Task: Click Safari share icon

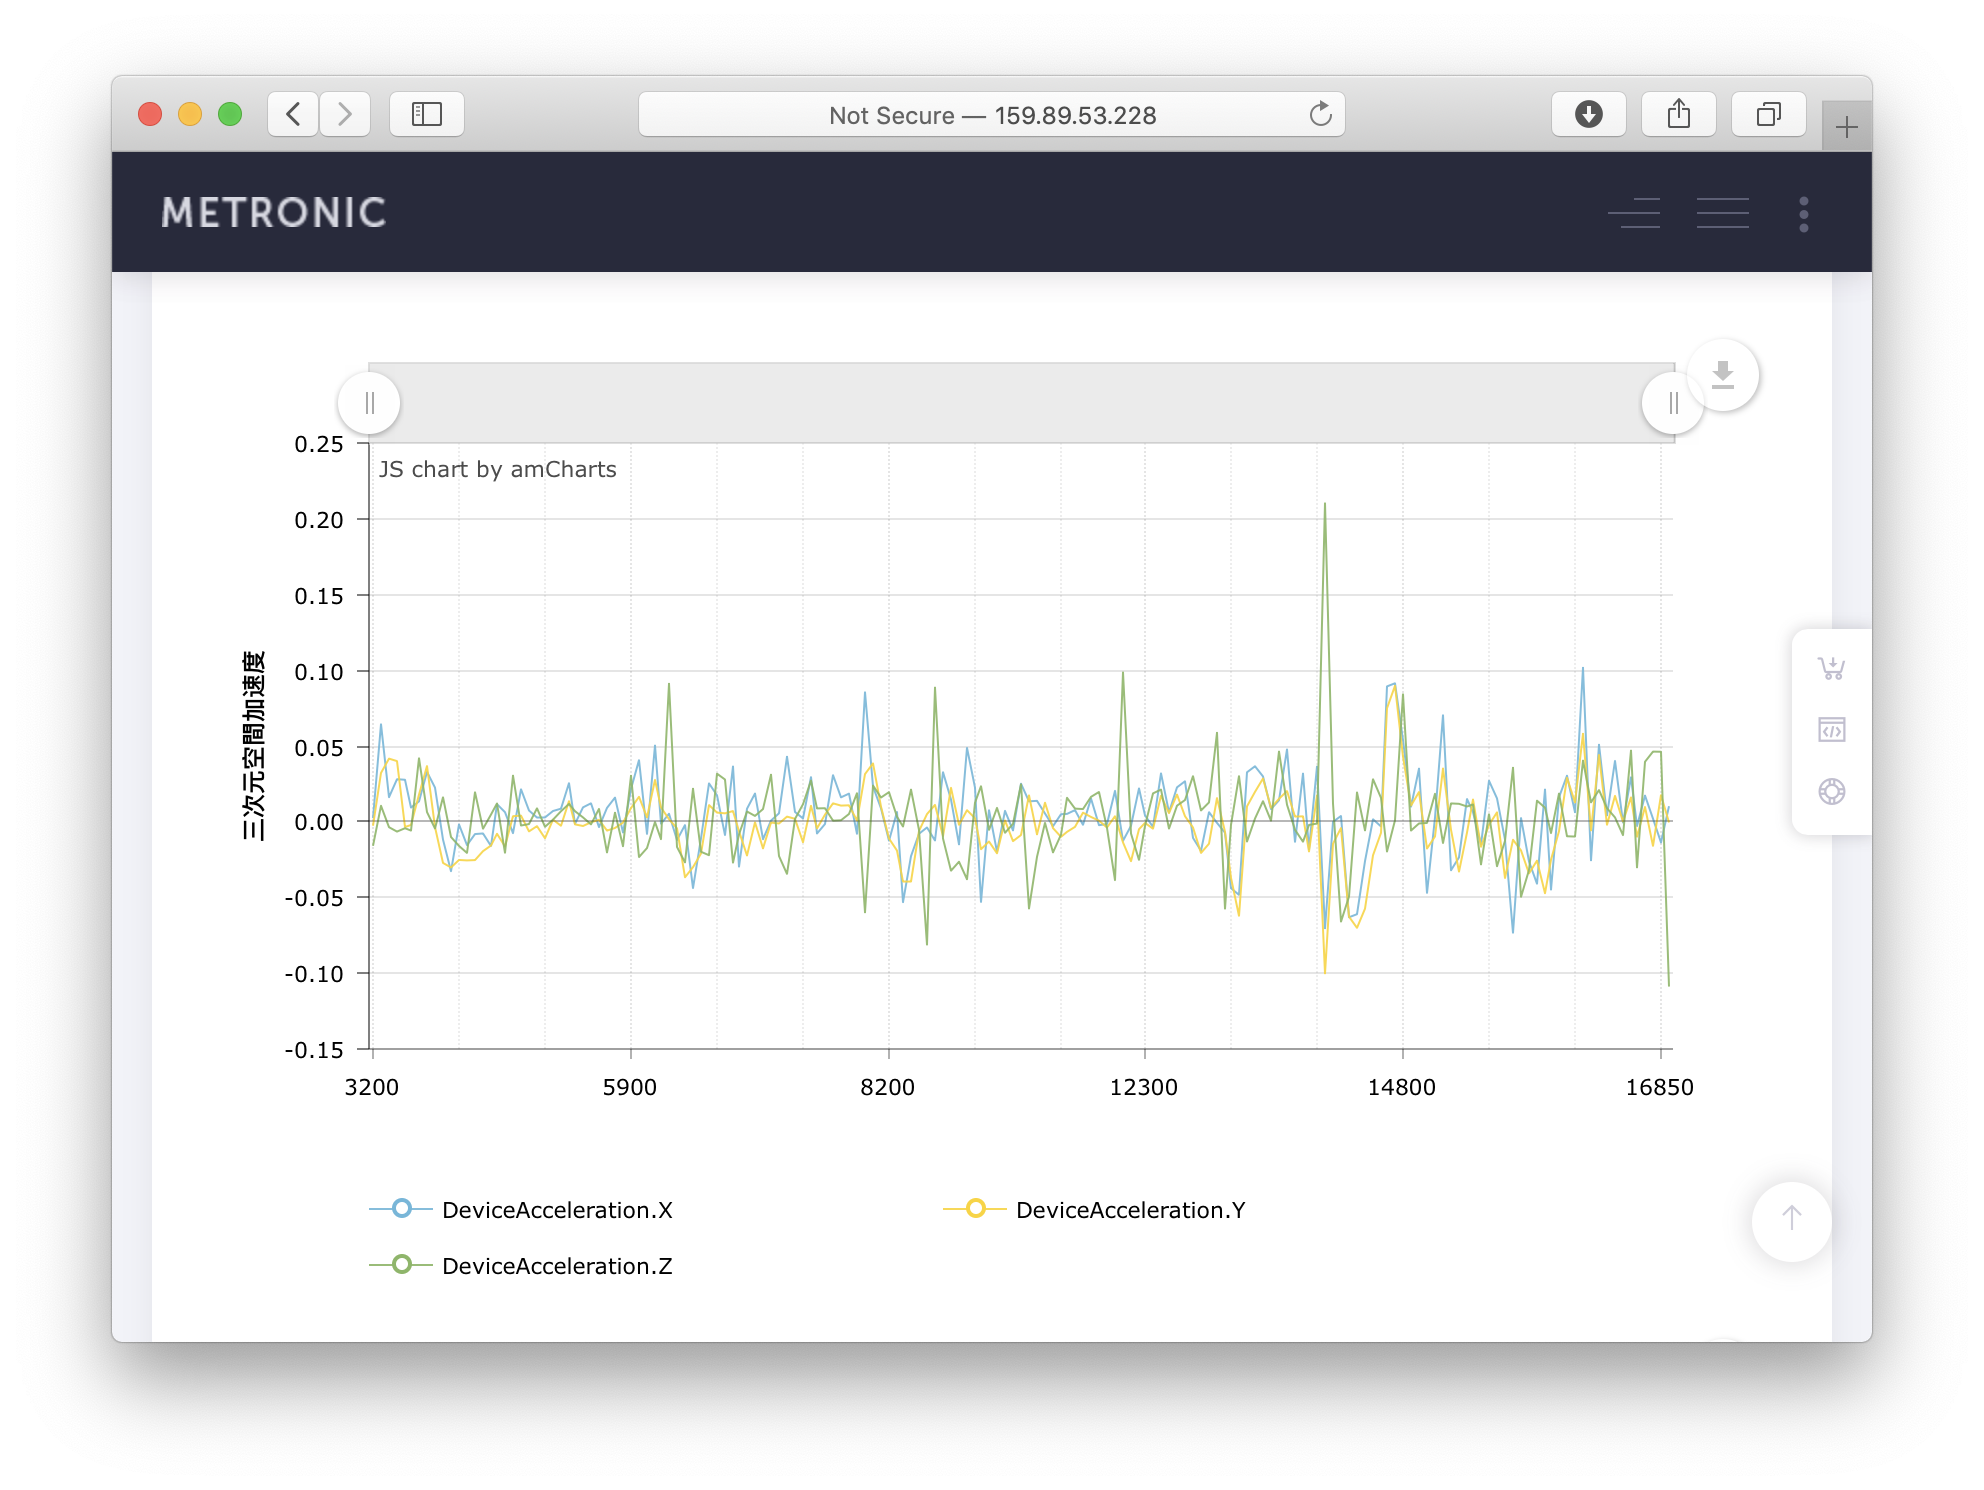Action: coord(1678,114)
